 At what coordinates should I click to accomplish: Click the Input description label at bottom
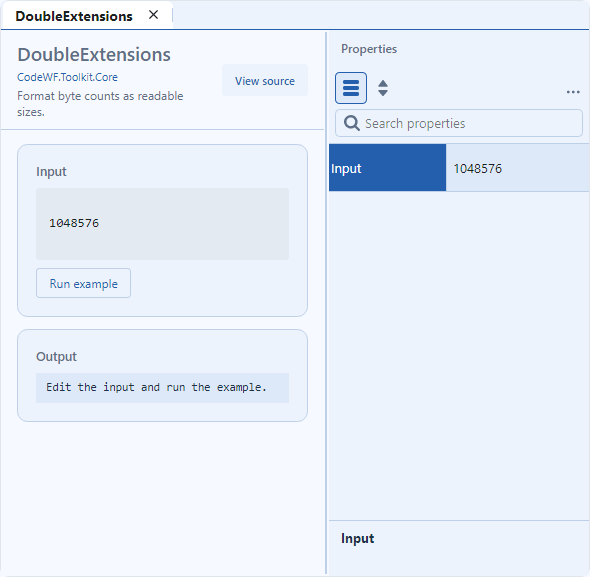[357, 539]
